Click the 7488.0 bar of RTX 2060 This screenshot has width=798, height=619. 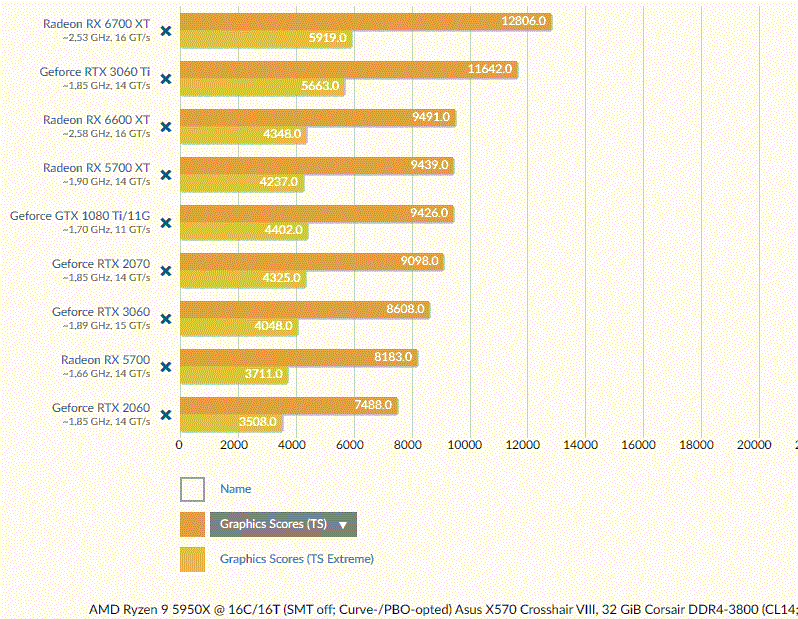click(289, 405)
